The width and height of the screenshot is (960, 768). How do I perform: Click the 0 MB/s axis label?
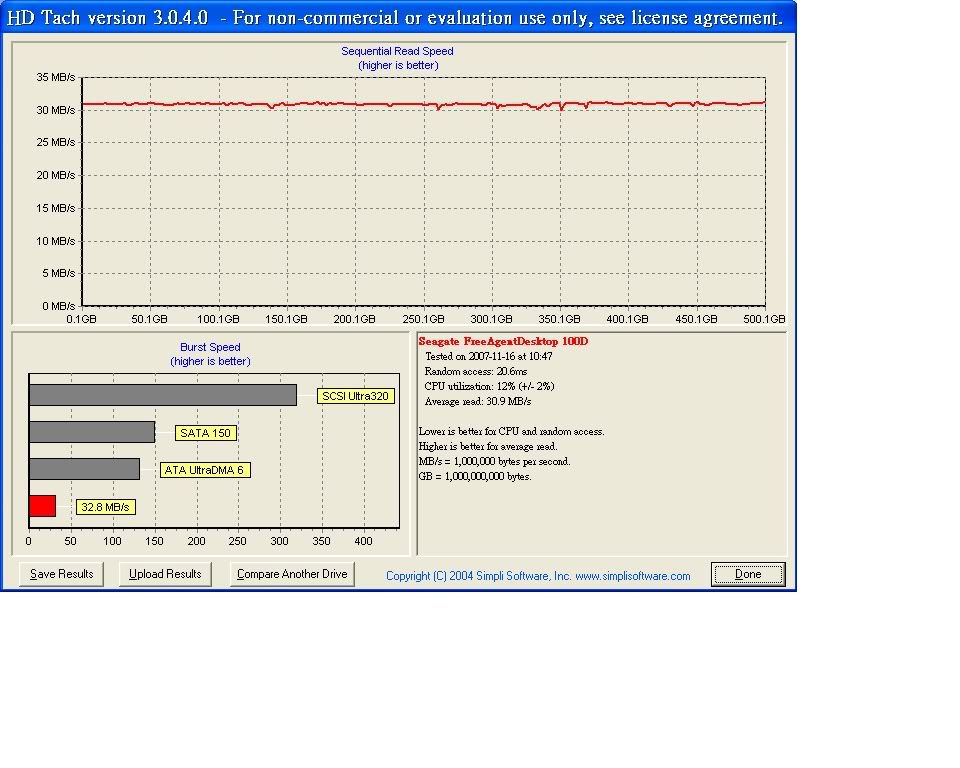(x=59, y=306)
